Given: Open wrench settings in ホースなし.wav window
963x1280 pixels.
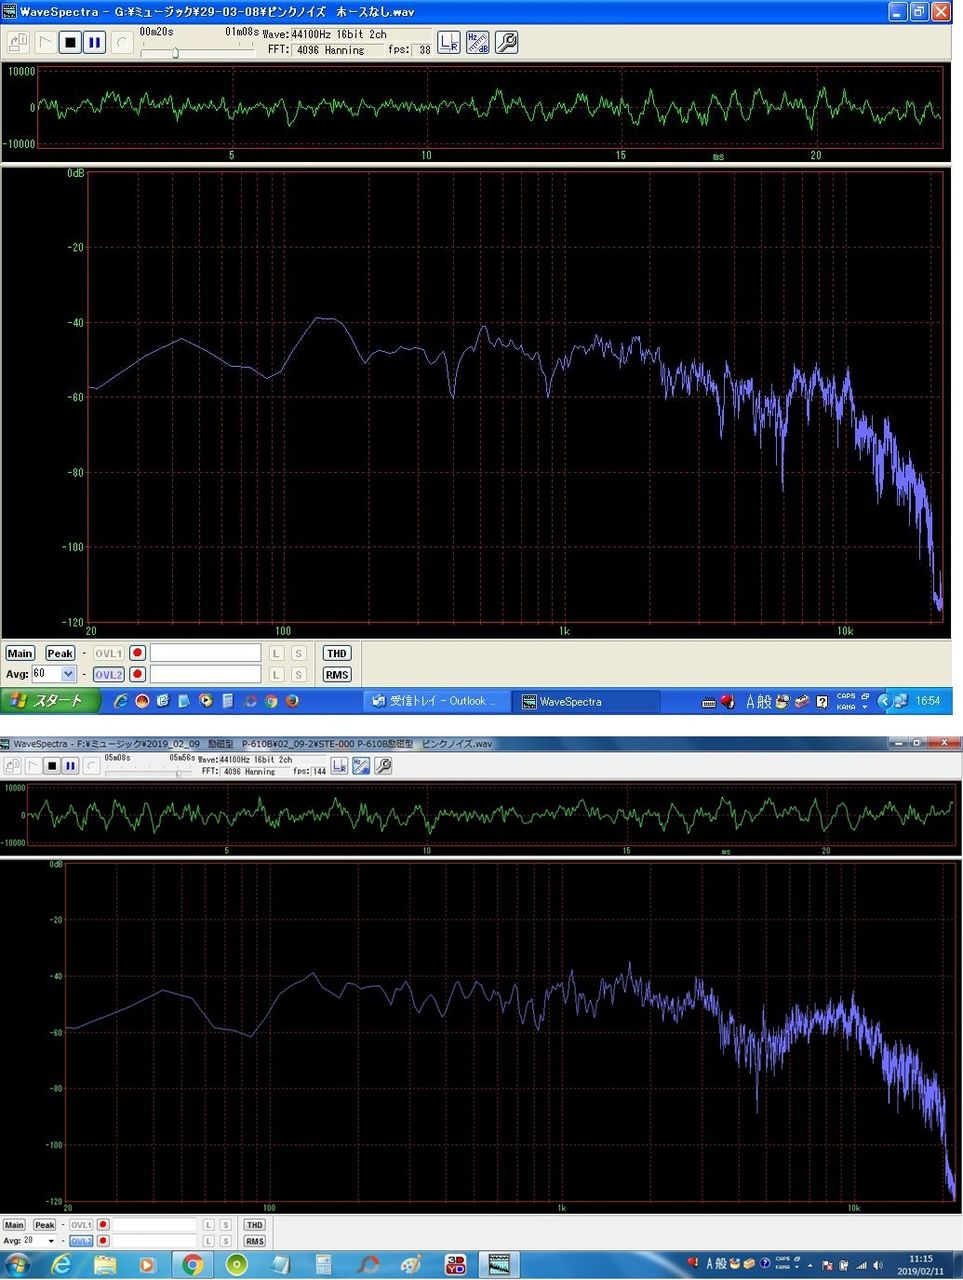Looking at the screenshot, I should click(x=507, y=42).
